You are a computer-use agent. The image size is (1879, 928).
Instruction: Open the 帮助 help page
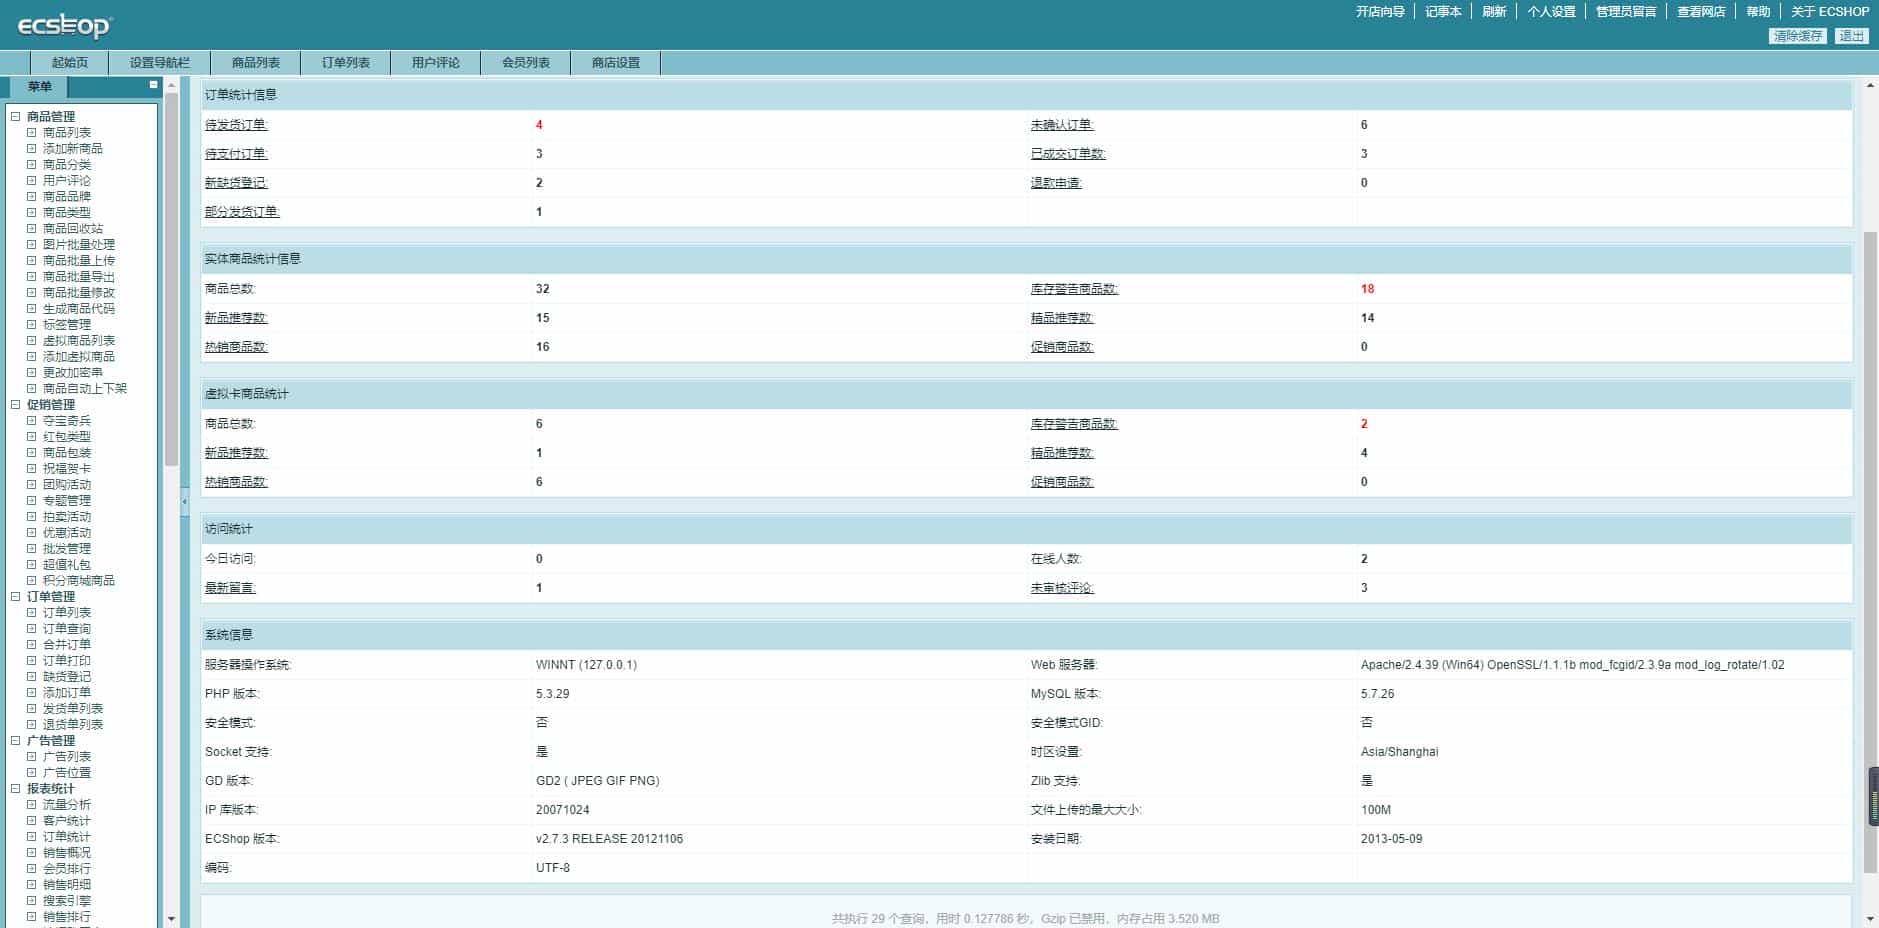(x=1757, y=12)
